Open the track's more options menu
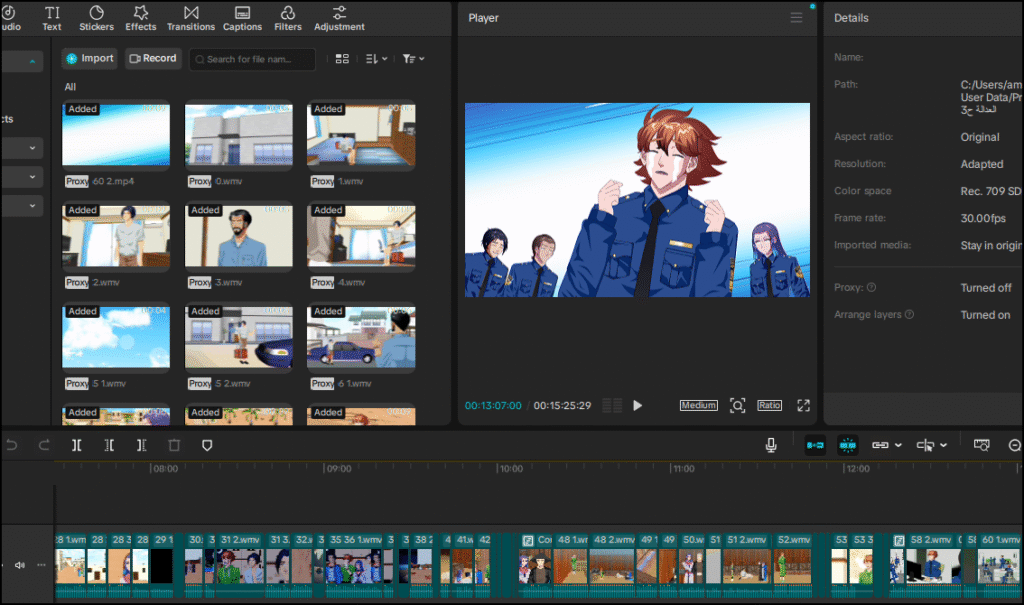The height and width of the screenshot is (605, 1024). 41,565
